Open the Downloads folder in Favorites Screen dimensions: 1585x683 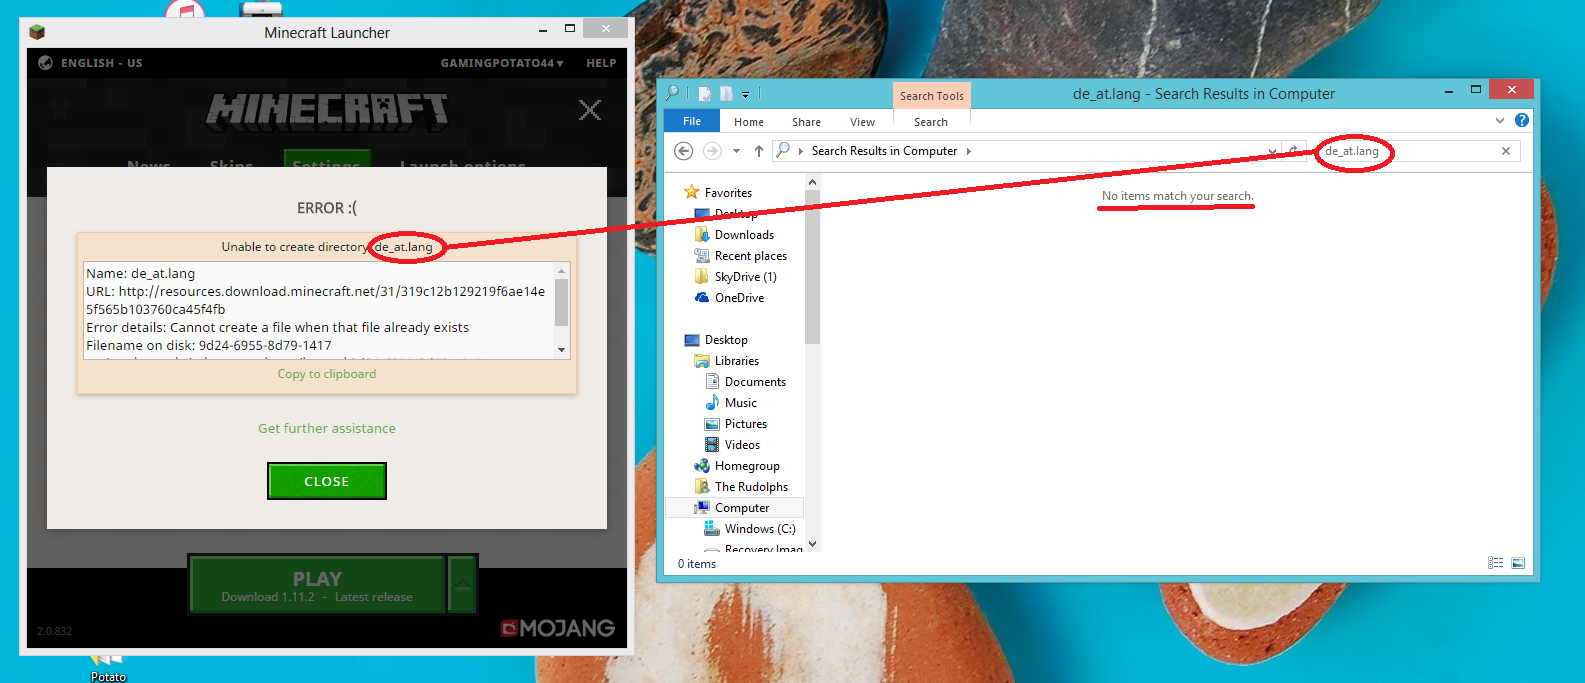pyautogui.click(x=744, y=235)
